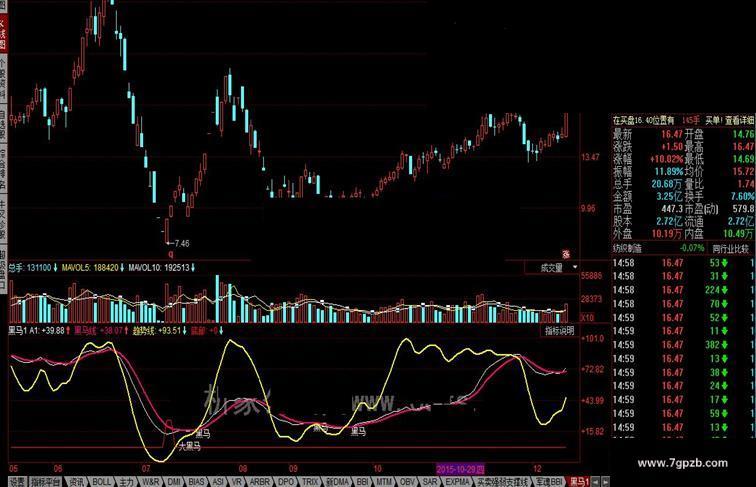Click latest price 16.47 beside 最新

[672, 135]
